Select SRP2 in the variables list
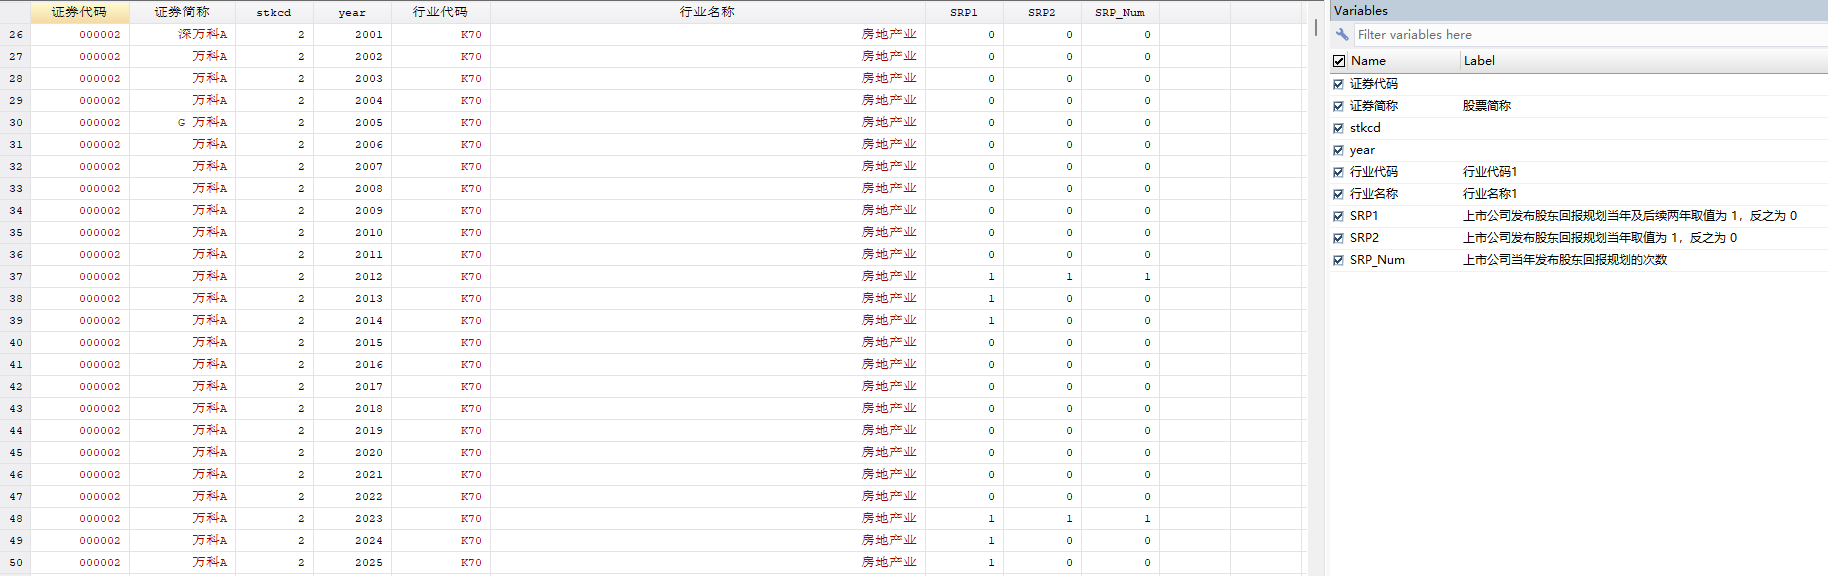The width and height of the screenshot is (1828, 576). [1364, 238]
